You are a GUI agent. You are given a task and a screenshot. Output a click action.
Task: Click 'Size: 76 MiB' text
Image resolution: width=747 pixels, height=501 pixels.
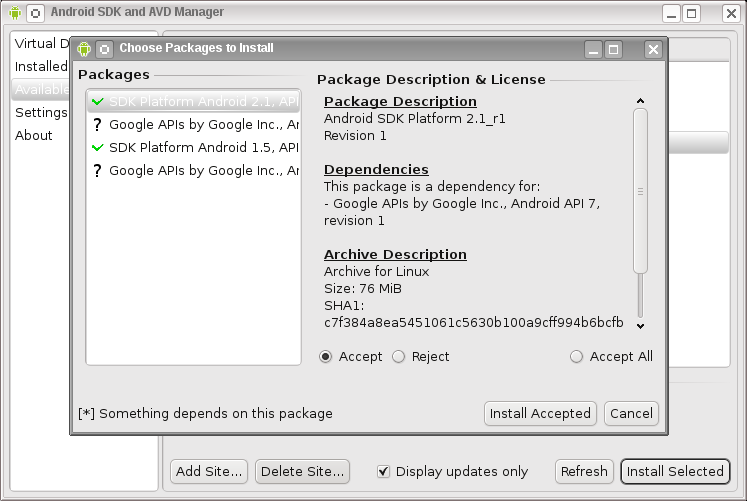363,289
